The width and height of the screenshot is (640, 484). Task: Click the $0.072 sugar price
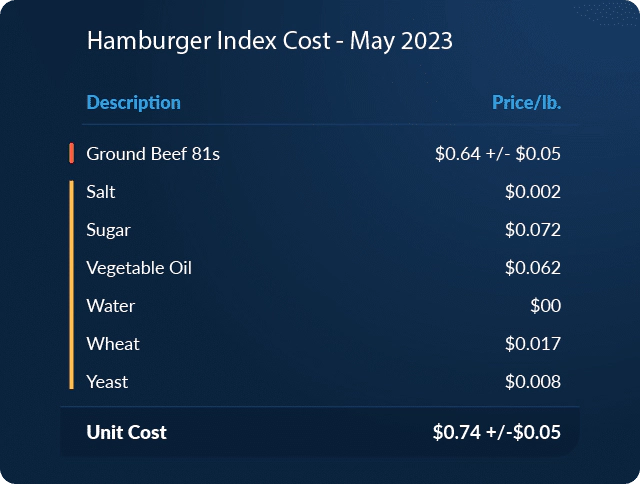pyautogui.click(x=532, y=230)
